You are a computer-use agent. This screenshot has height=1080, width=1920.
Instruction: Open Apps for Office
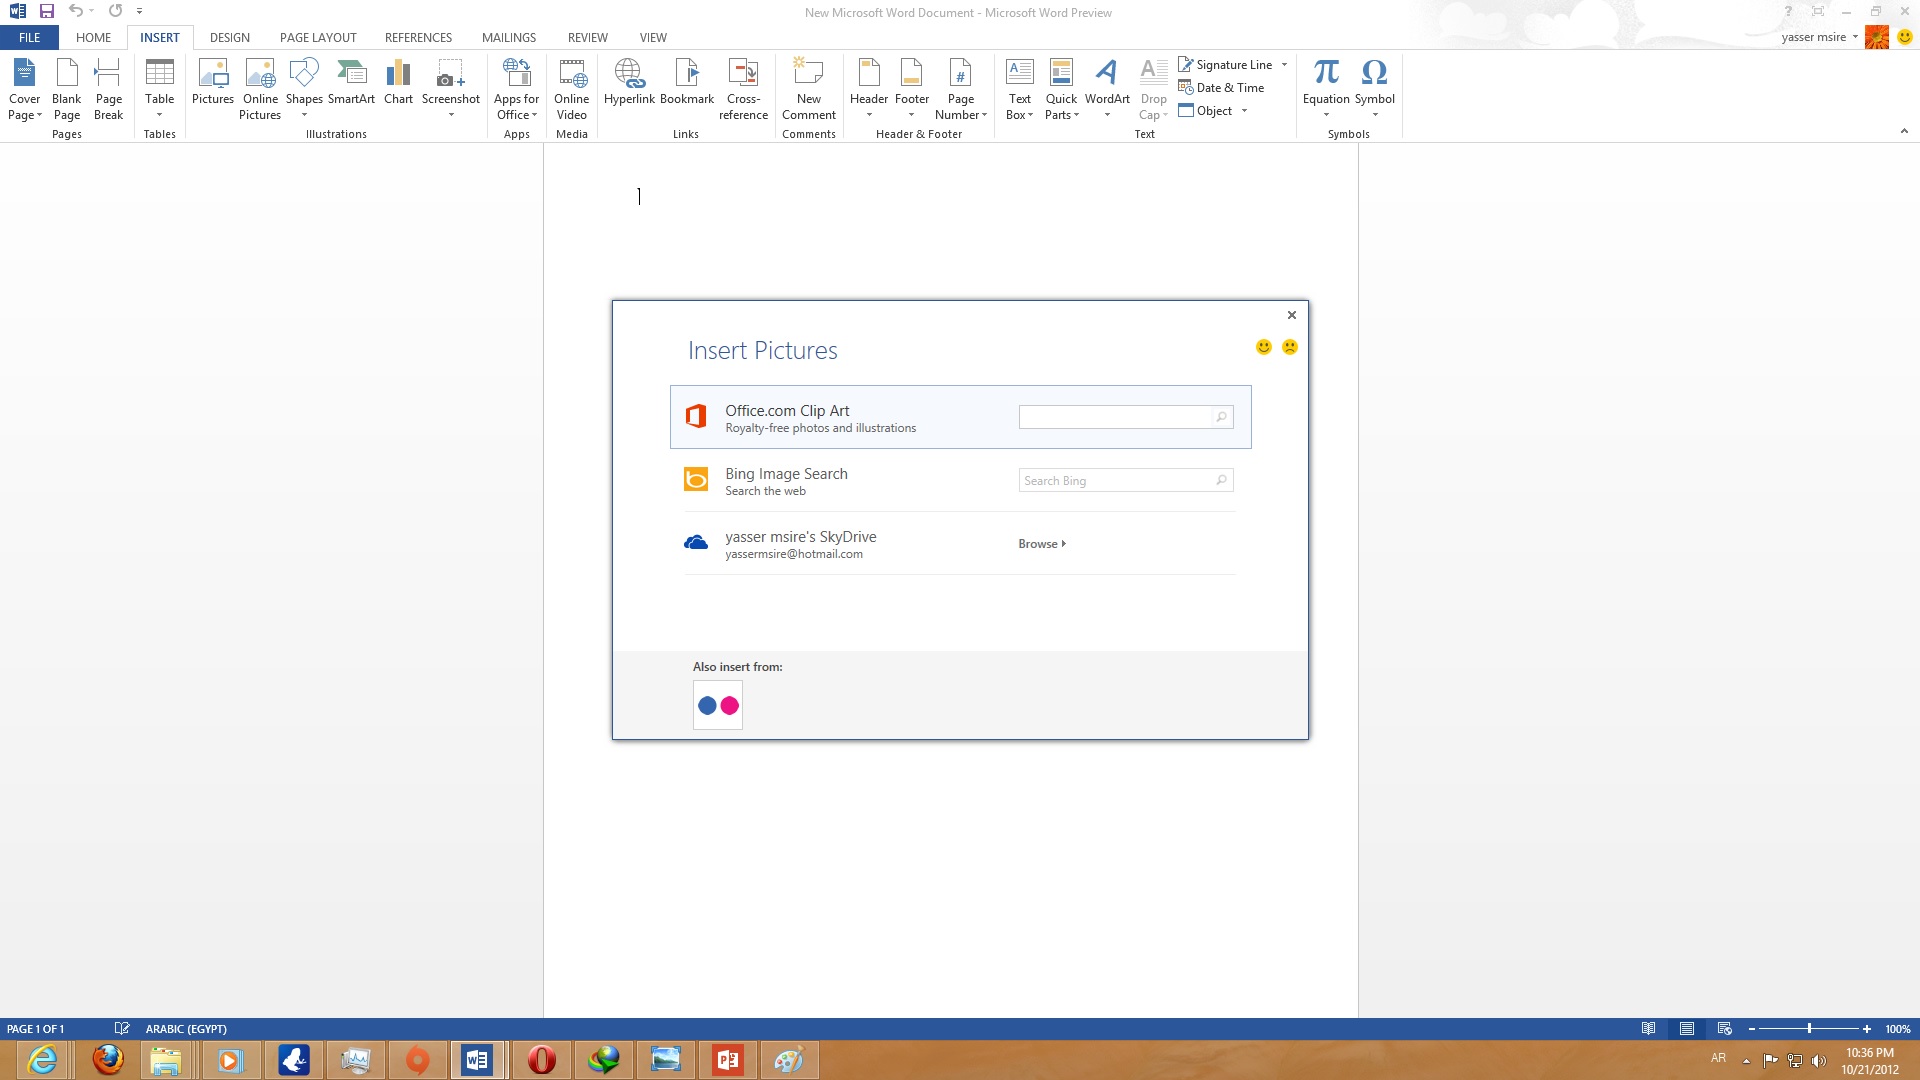tap(516, 89)
